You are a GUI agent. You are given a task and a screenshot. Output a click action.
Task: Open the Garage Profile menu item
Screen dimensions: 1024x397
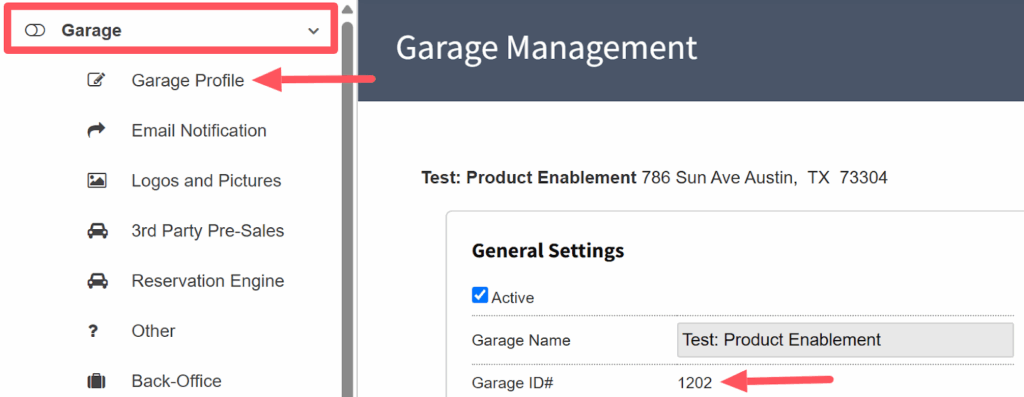coord(188,80)
